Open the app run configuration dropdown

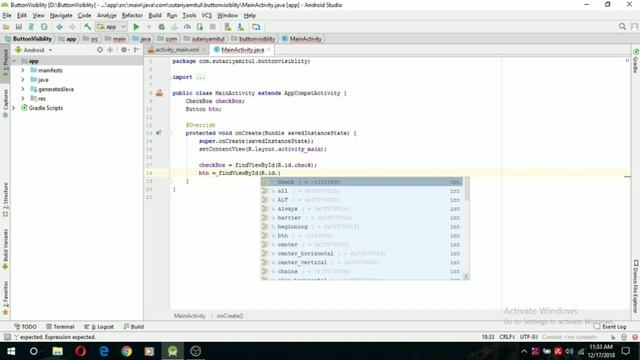click(111, 27)
